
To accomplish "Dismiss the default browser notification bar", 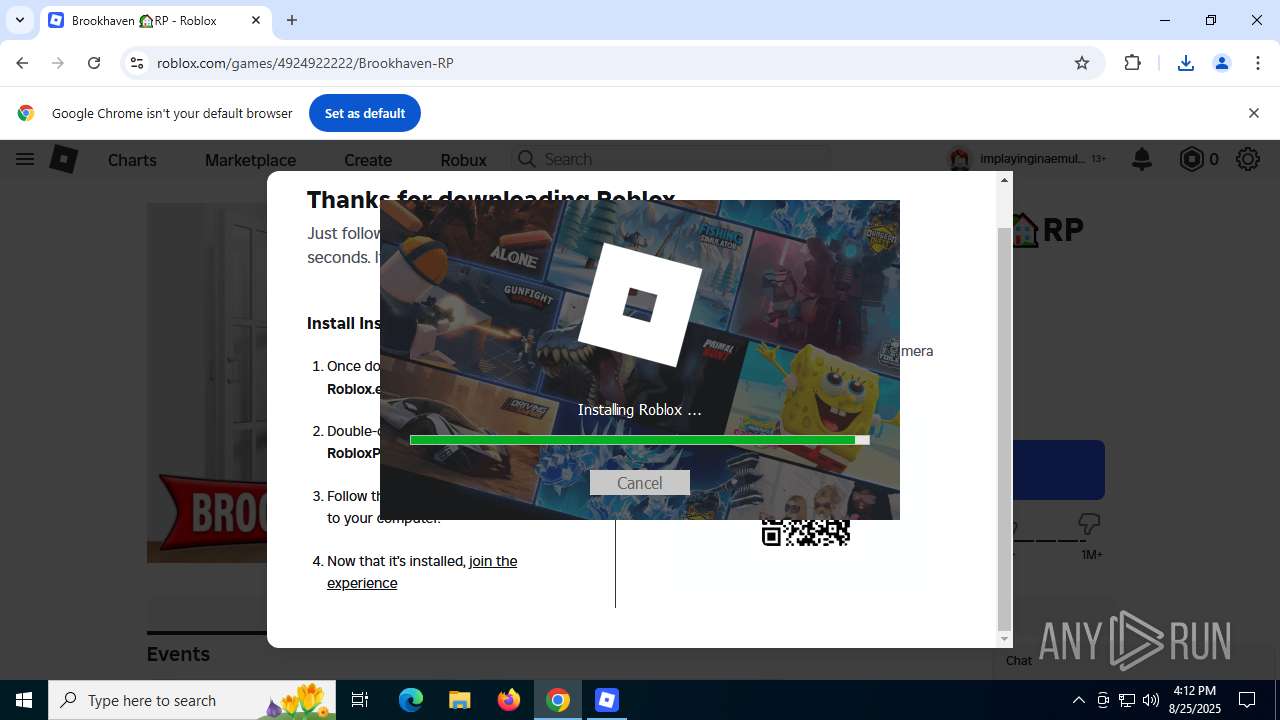I will point(1253,113).
